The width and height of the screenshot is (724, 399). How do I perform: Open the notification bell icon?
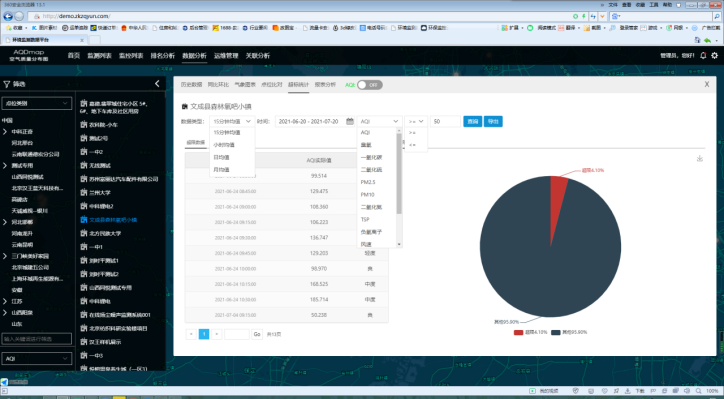(703, 55)
